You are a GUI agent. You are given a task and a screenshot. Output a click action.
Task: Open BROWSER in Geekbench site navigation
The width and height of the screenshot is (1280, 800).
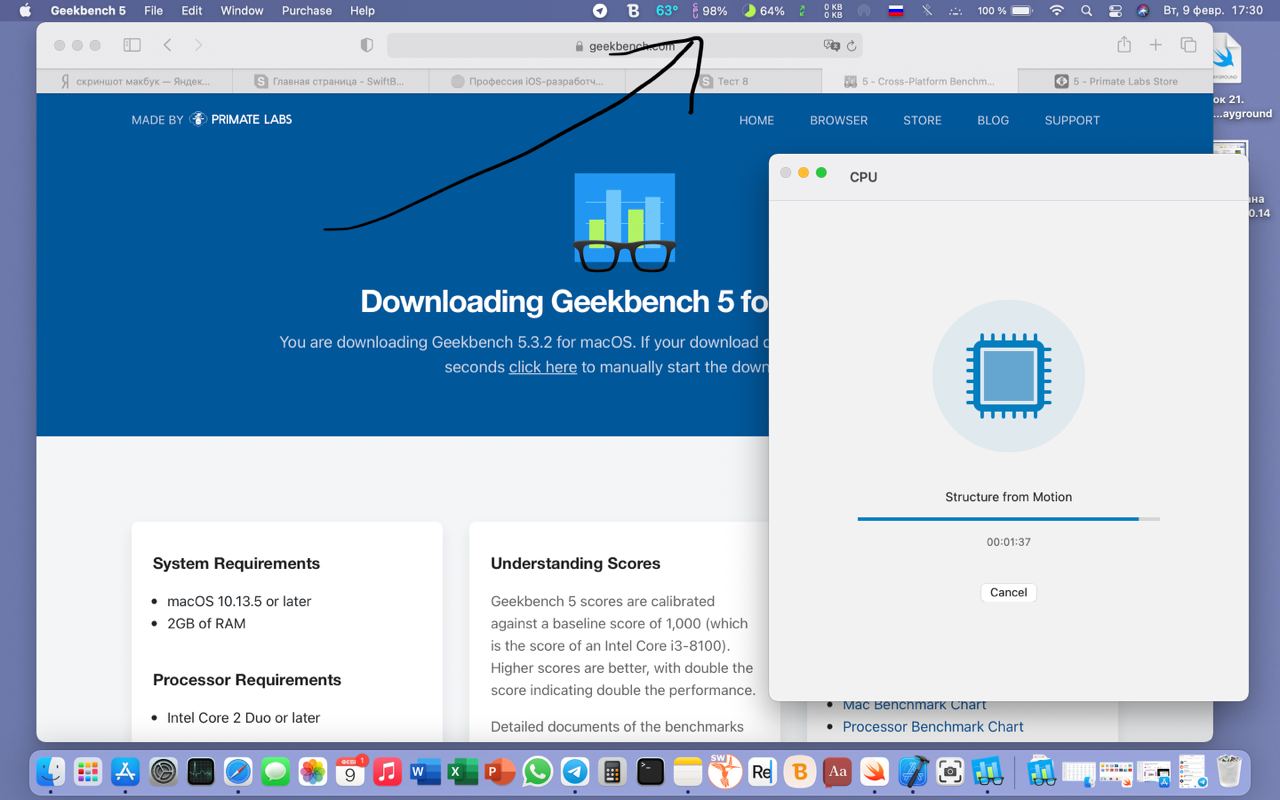click(838, 120)
